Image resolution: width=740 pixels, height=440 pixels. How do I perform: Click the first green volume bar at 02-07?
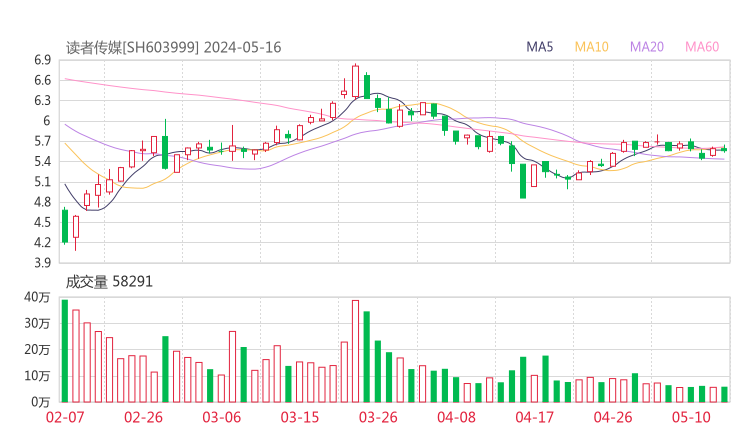[65, 351]
